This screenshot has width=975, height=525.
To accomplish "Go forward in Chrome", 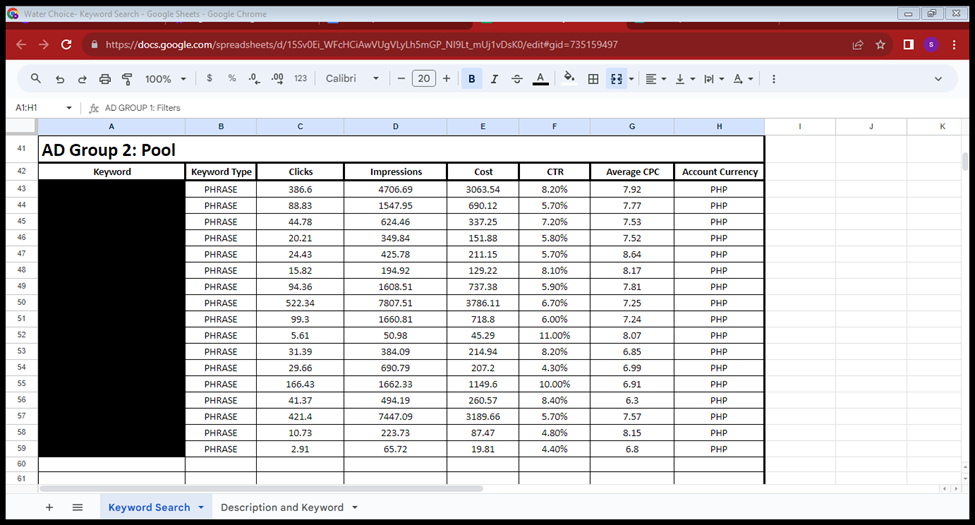I will (x=44, y=45).
